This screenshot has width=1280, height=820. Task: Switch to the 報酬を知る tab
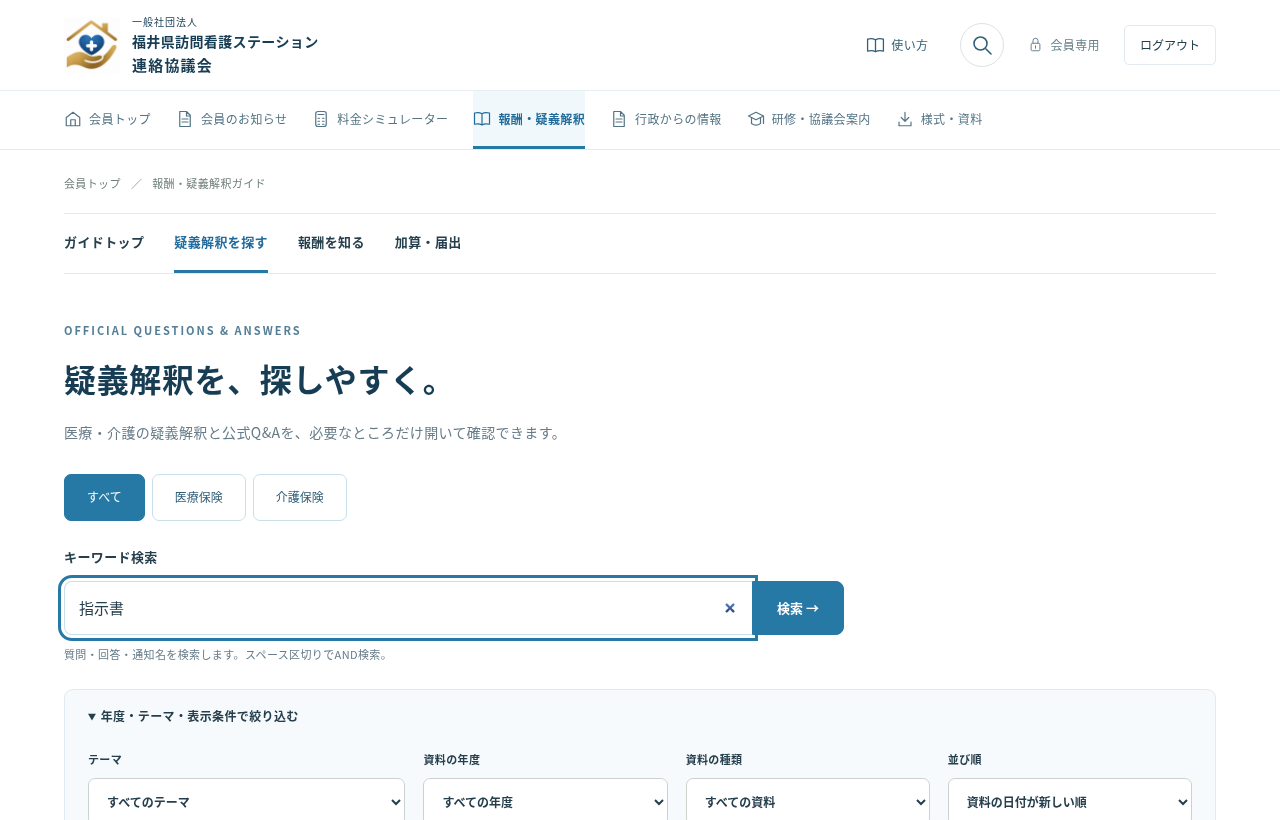pyautogui.click(x=331, y=243)
